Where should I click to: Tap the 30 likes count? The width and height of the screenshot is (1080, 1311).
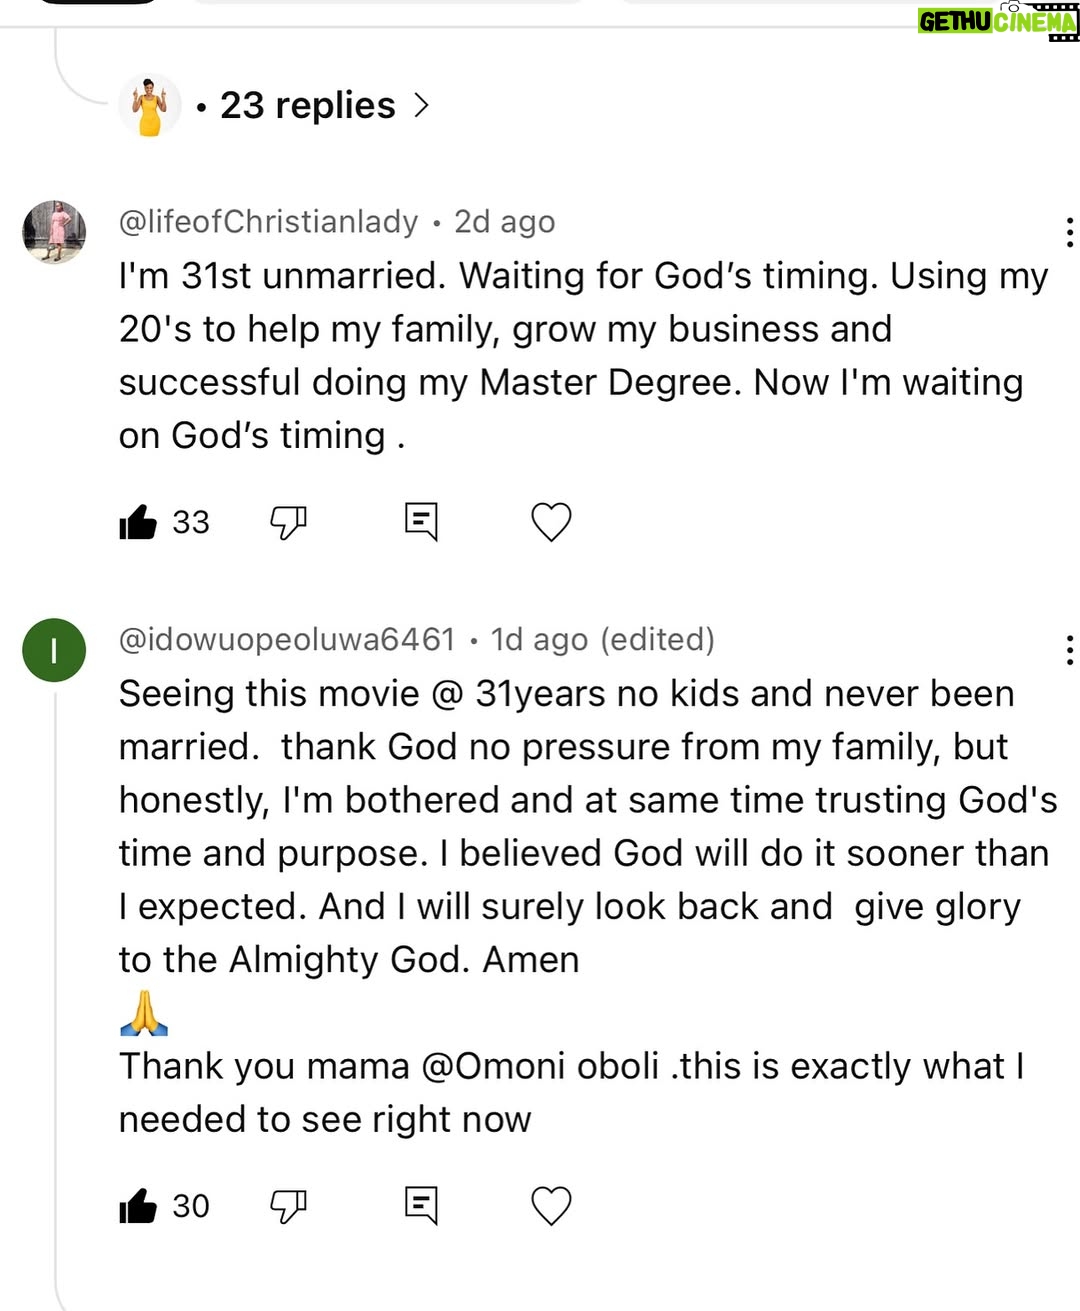tap(191, 1206)
